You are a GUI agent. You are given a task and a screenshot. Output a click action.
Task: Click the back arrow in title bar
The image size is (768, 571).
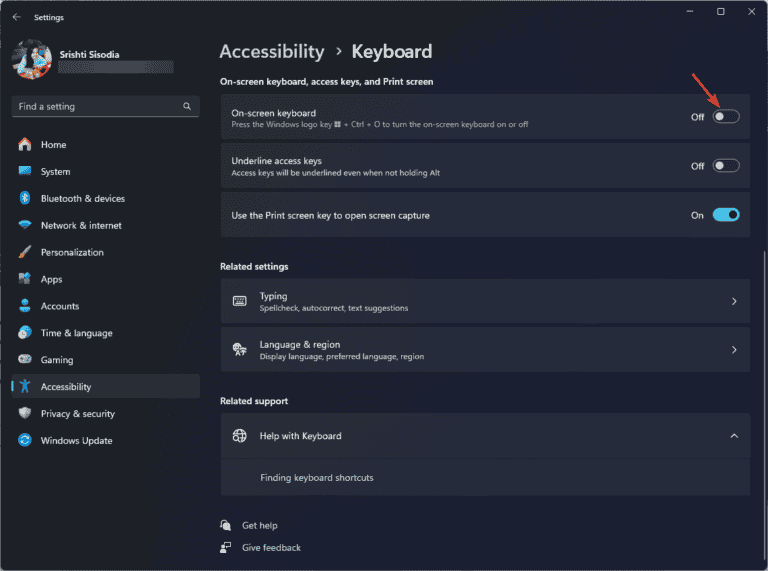point(16,17)
